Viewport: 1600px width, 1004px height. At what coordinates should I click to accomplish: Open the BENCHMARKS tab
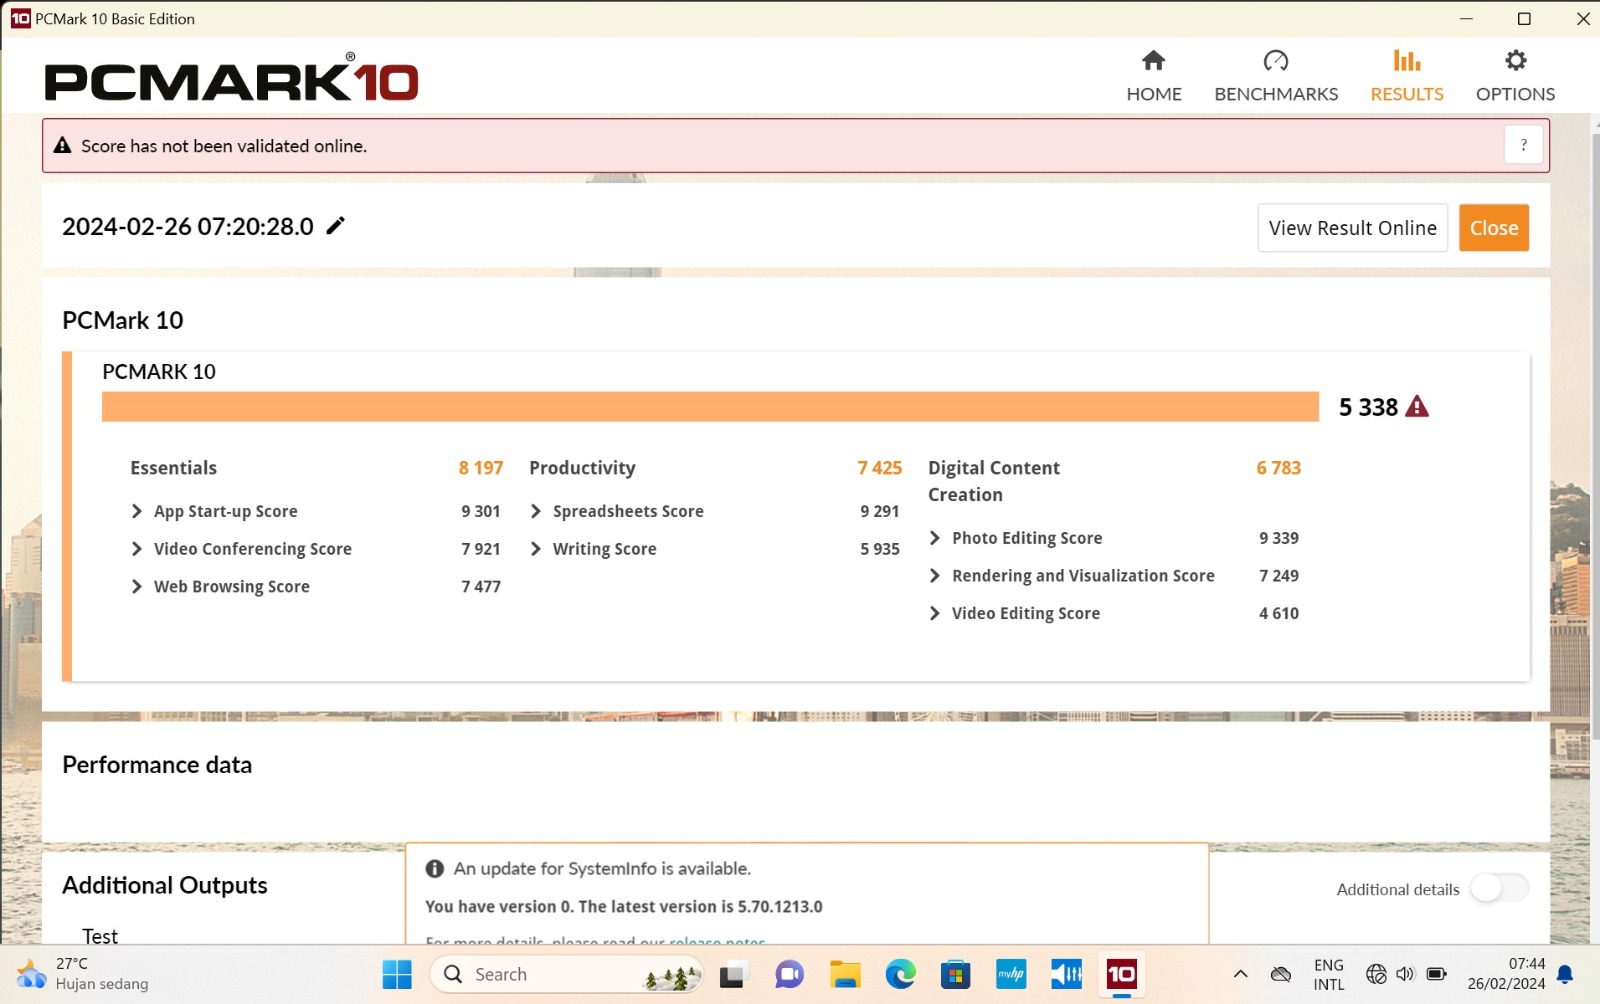click(x=1276, y=76)
